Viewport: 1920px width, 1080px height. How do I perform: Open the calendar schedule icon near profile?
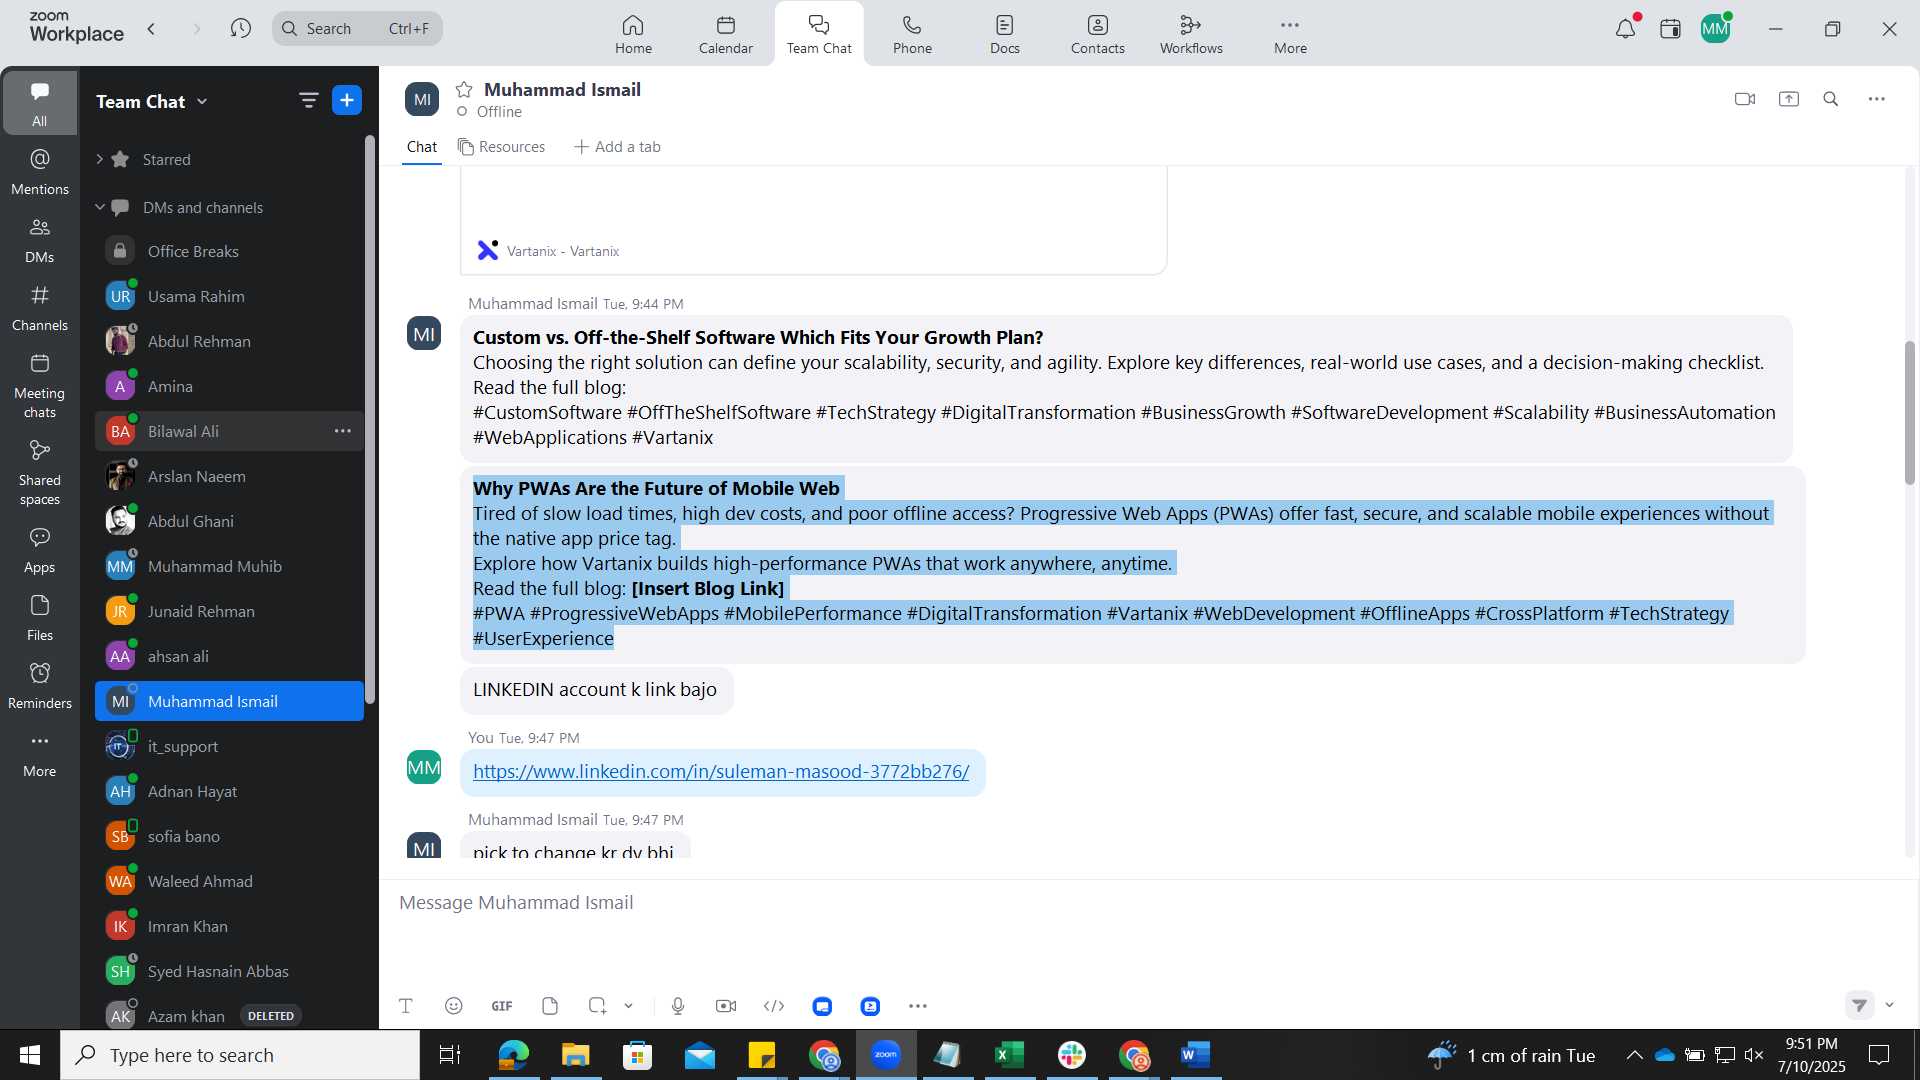tap(1670, 29)
